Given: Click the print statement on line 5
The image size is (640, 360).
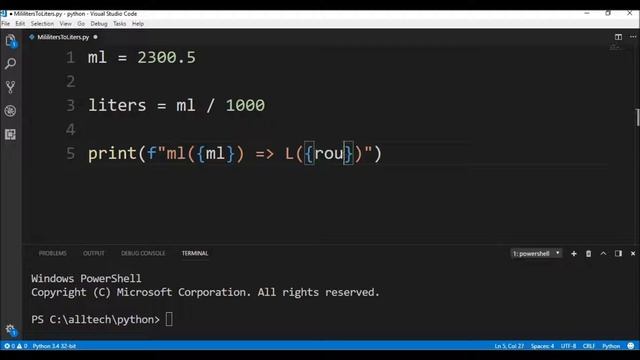Looking at the screenshot, I should (235, 154).
